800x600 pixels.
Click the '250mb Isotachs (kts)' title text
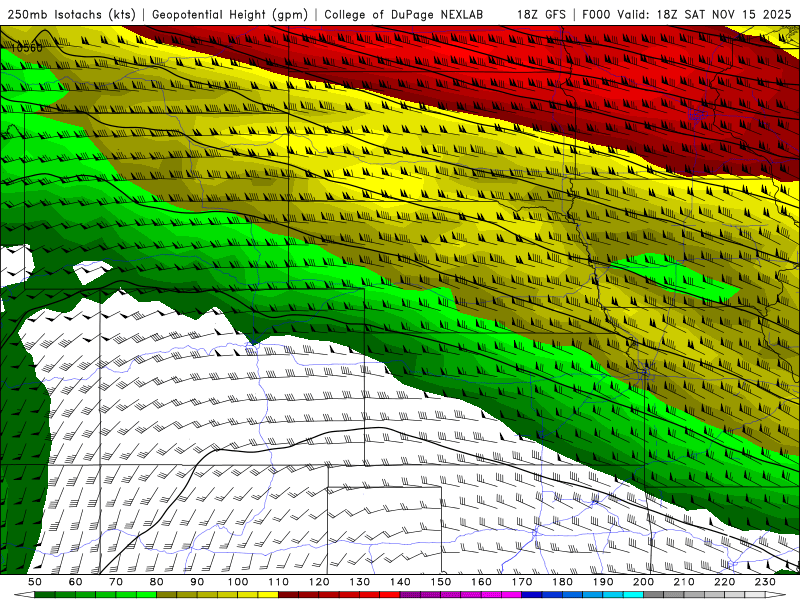tap(72, 14)
